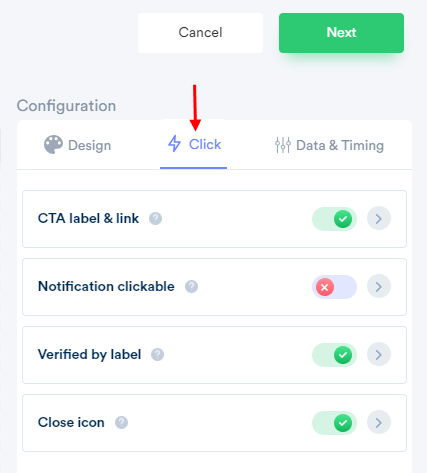This screenshot has height=473, width=427.
Task: Click the question mark beside Verified by label
Action: (x=157, y=355)
